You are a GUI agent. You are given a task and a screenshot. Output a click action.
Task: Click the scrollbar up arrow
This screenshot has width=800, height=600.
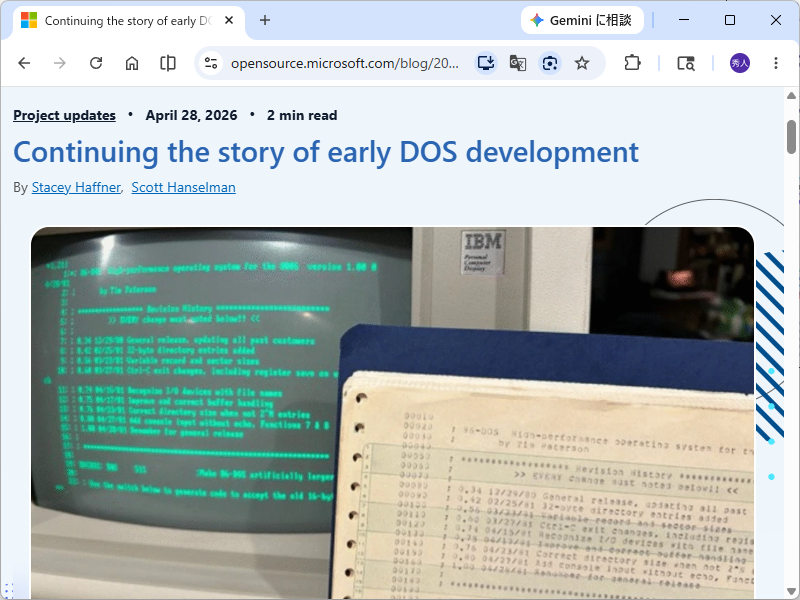(791, 95)
